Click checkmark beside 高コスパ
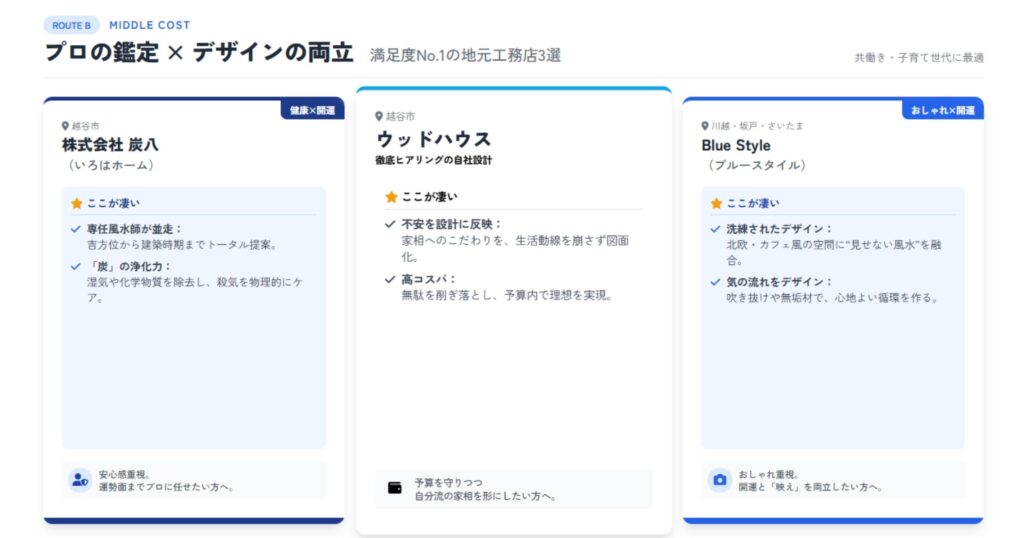Viewport: 1024px width, 538px height. pyautogui.click(x=390, y=279)
